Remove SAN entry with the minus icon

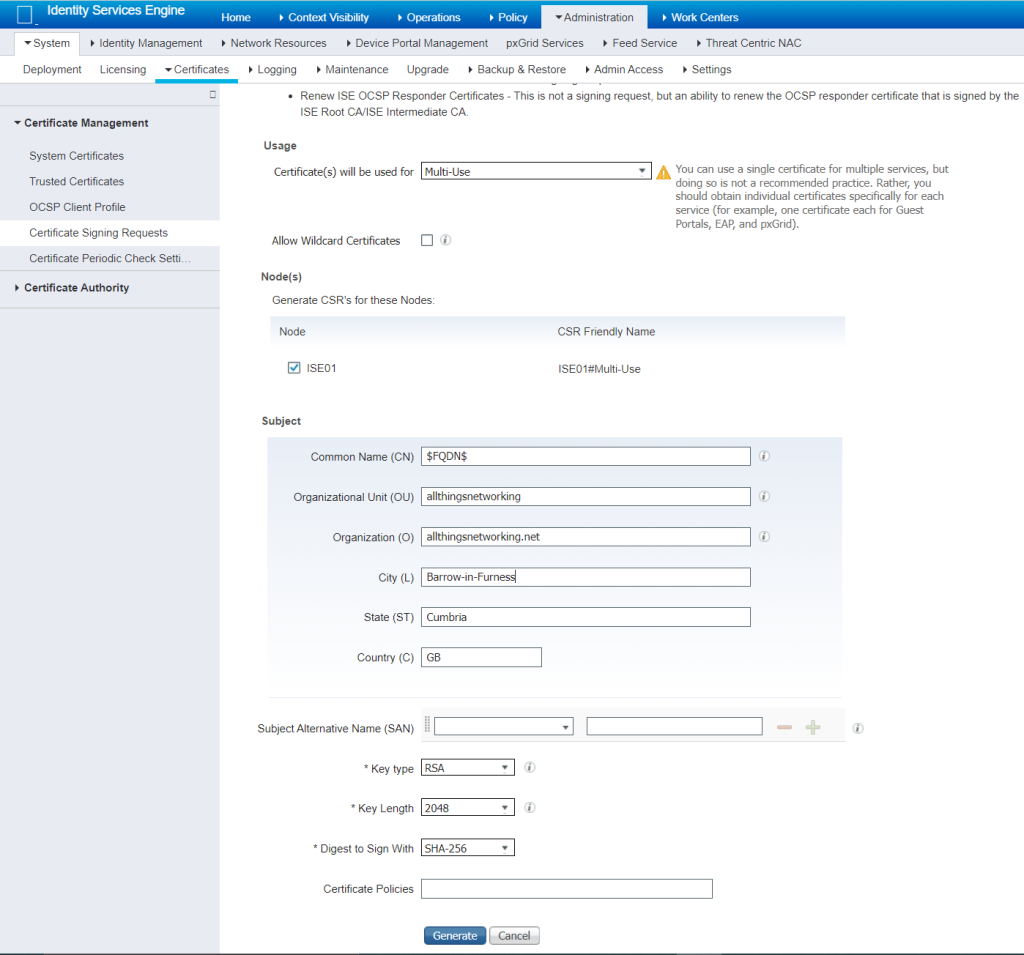click(x=784, y=728)
